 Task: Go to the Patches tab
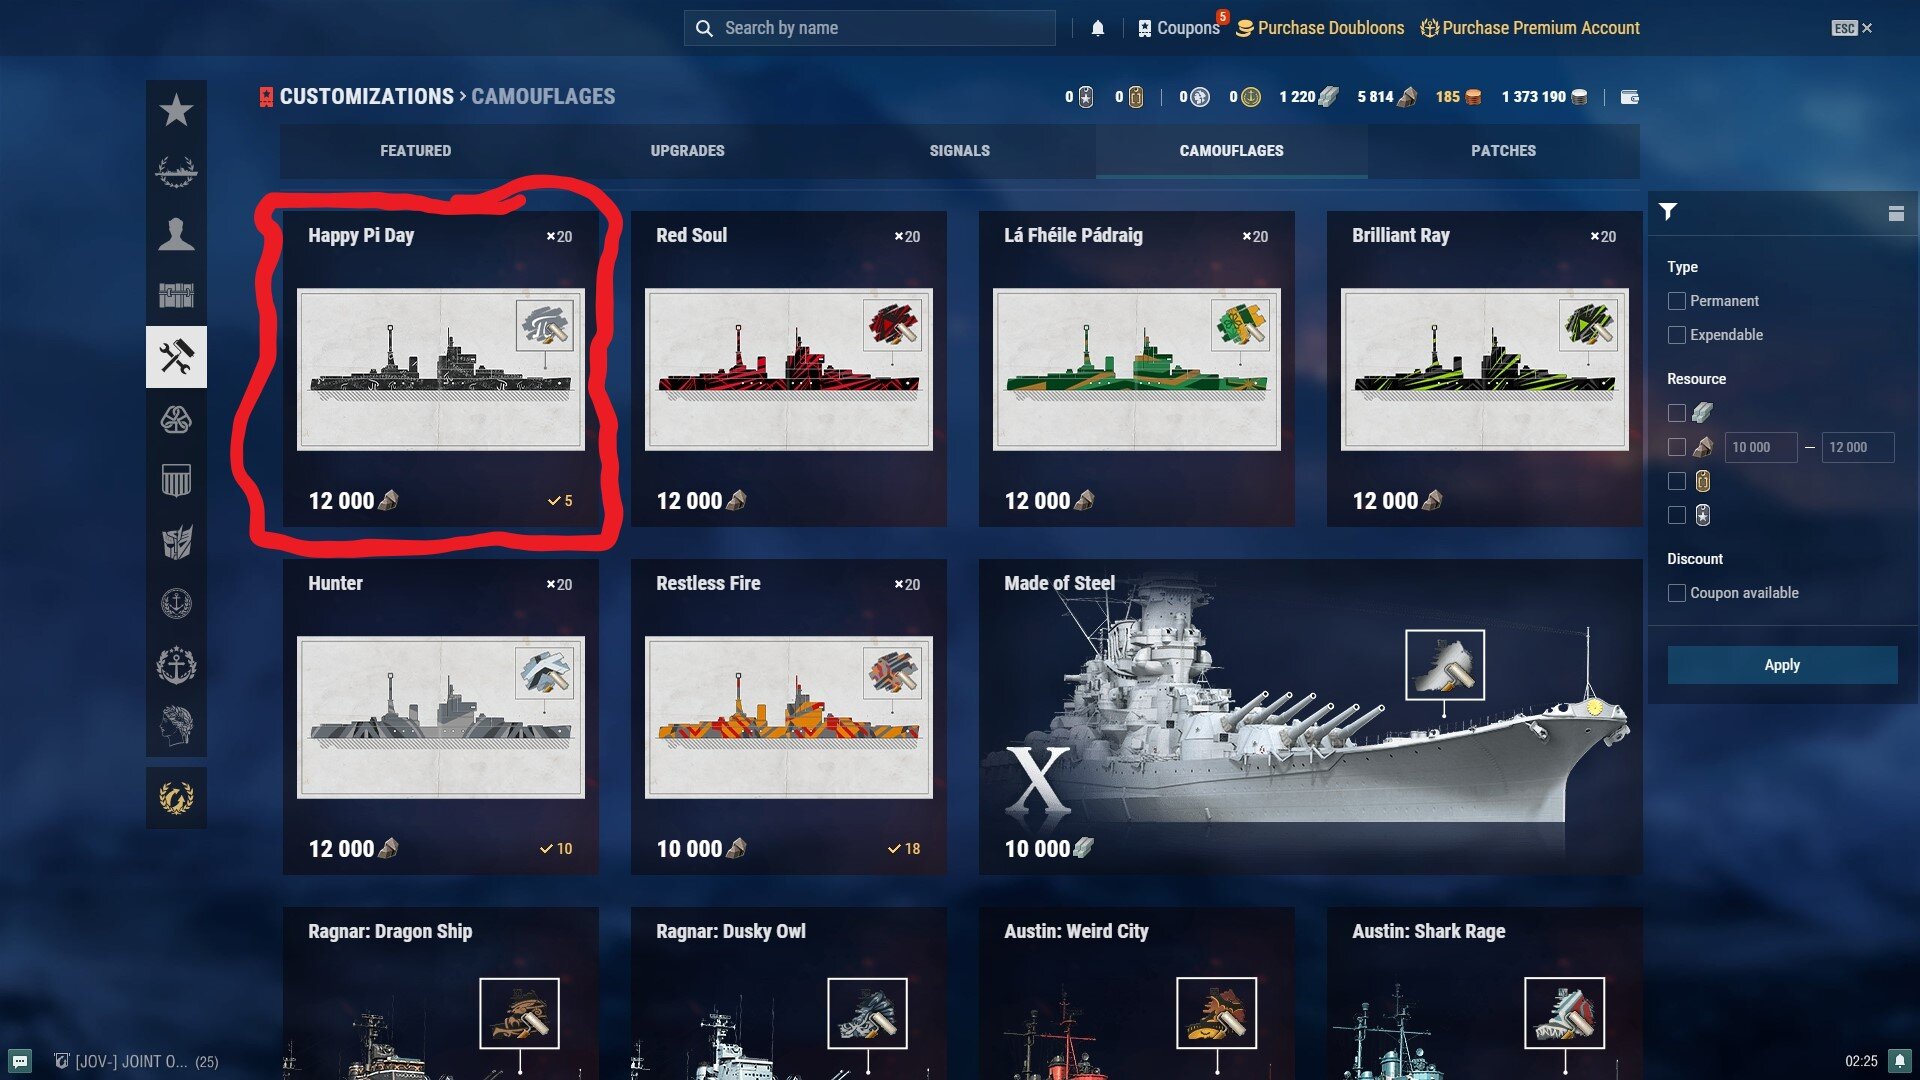(x=1503, y=151)
